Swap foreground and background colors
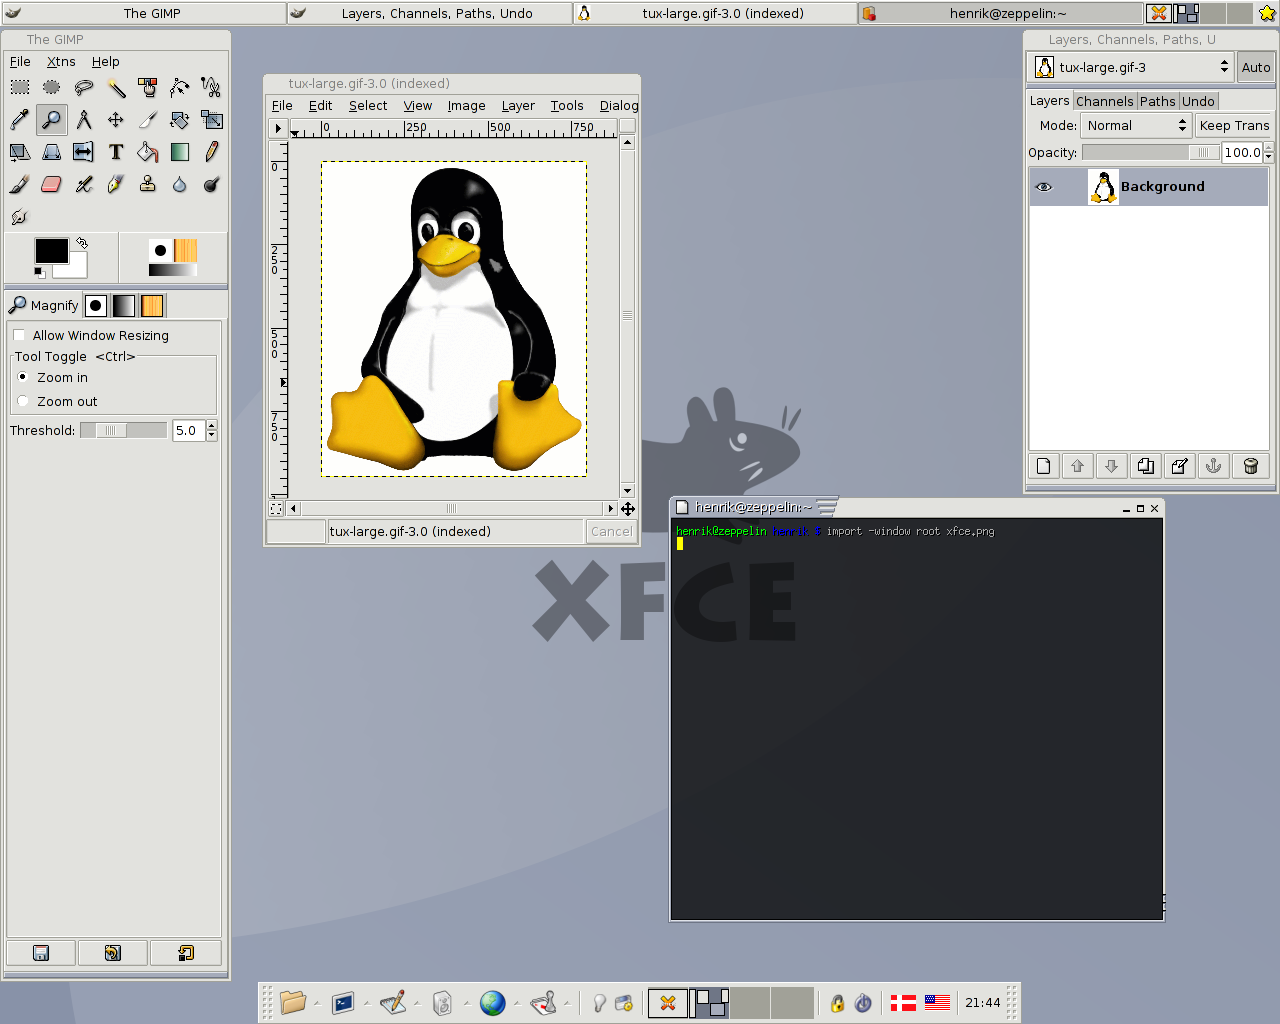This screenshot has height=1024, width=1280. click(x=82, y=242)
